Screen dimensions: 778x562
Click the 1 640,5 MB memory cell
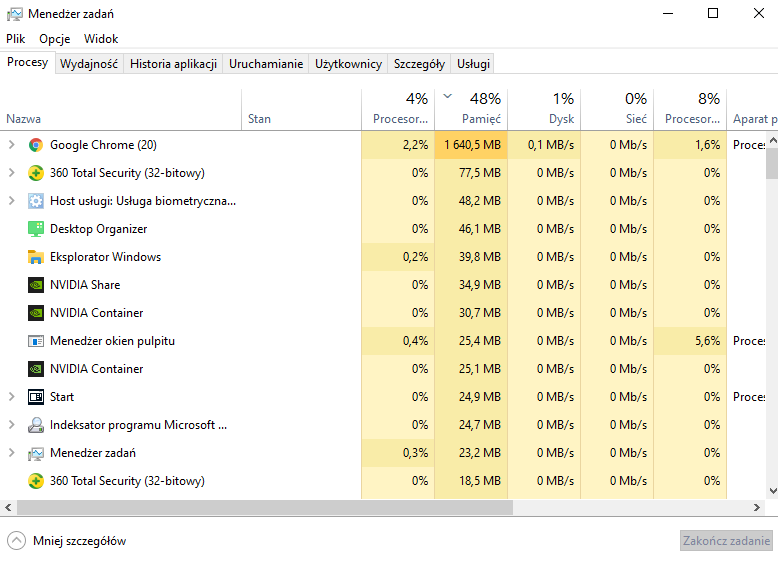pyautogui.click(x=471, y=145)
